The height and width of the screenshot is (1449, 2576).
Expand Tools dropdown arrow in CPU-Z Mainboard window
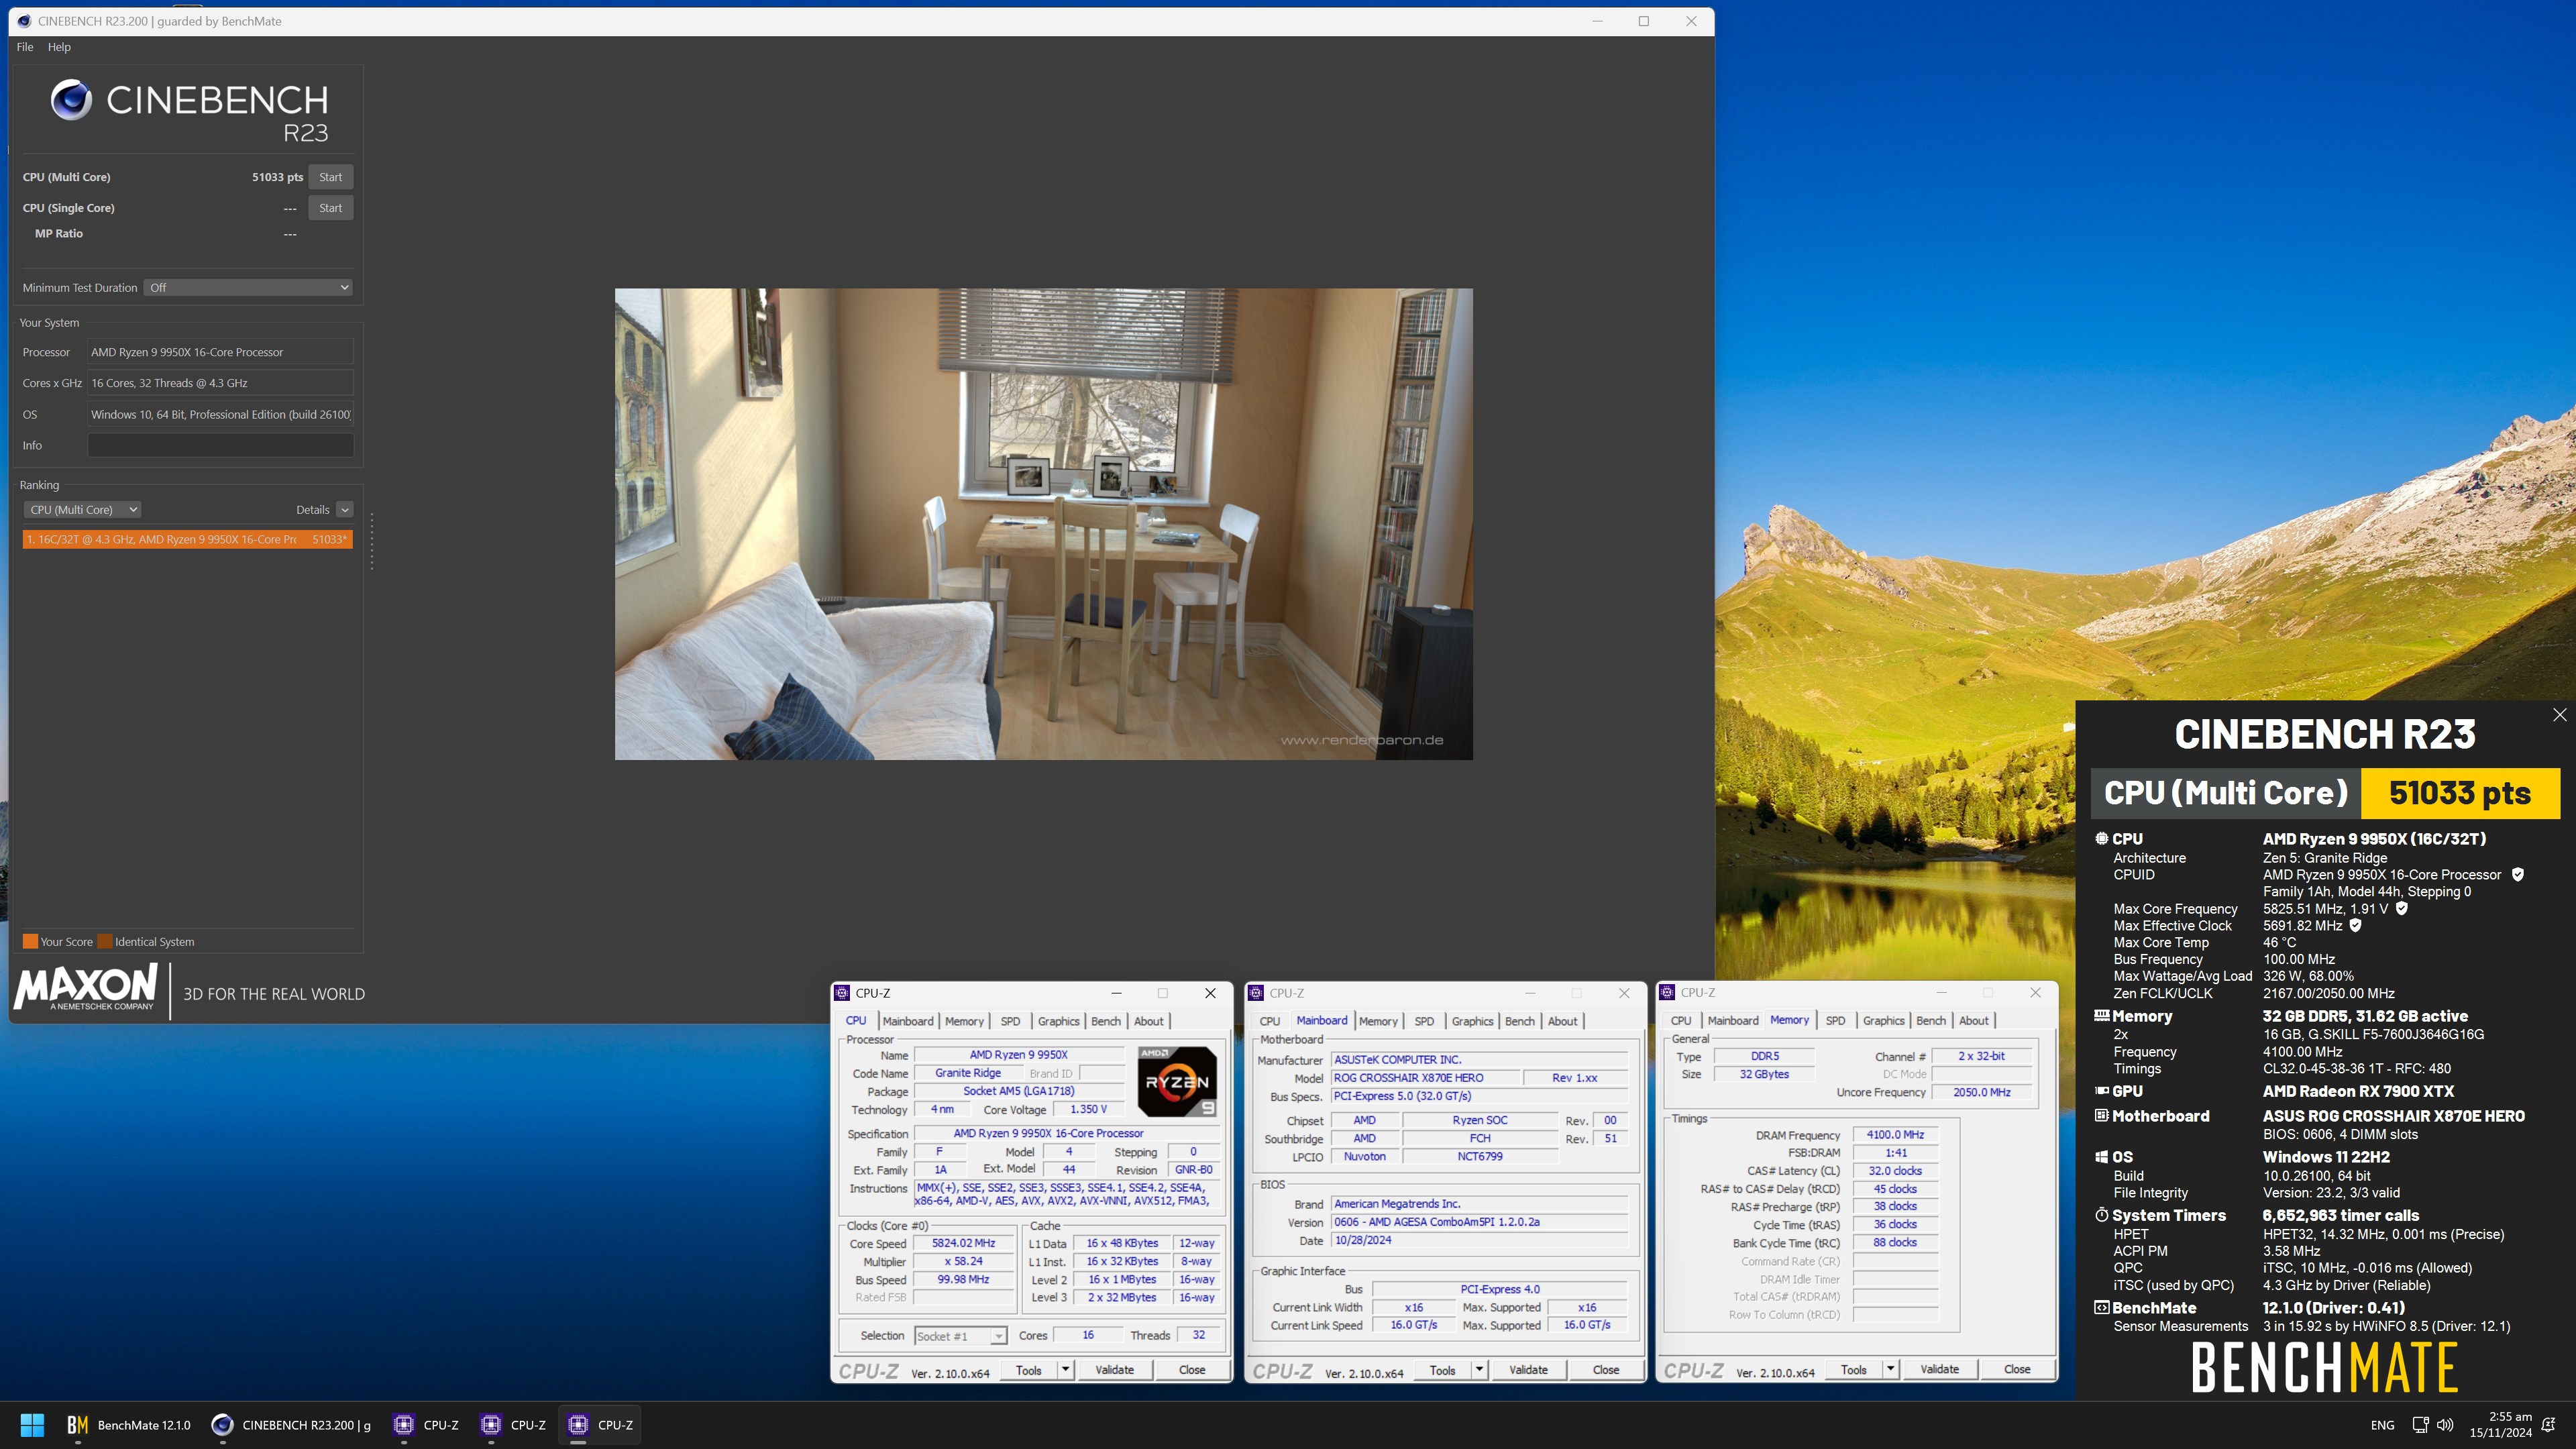tap(1479, 1370)
